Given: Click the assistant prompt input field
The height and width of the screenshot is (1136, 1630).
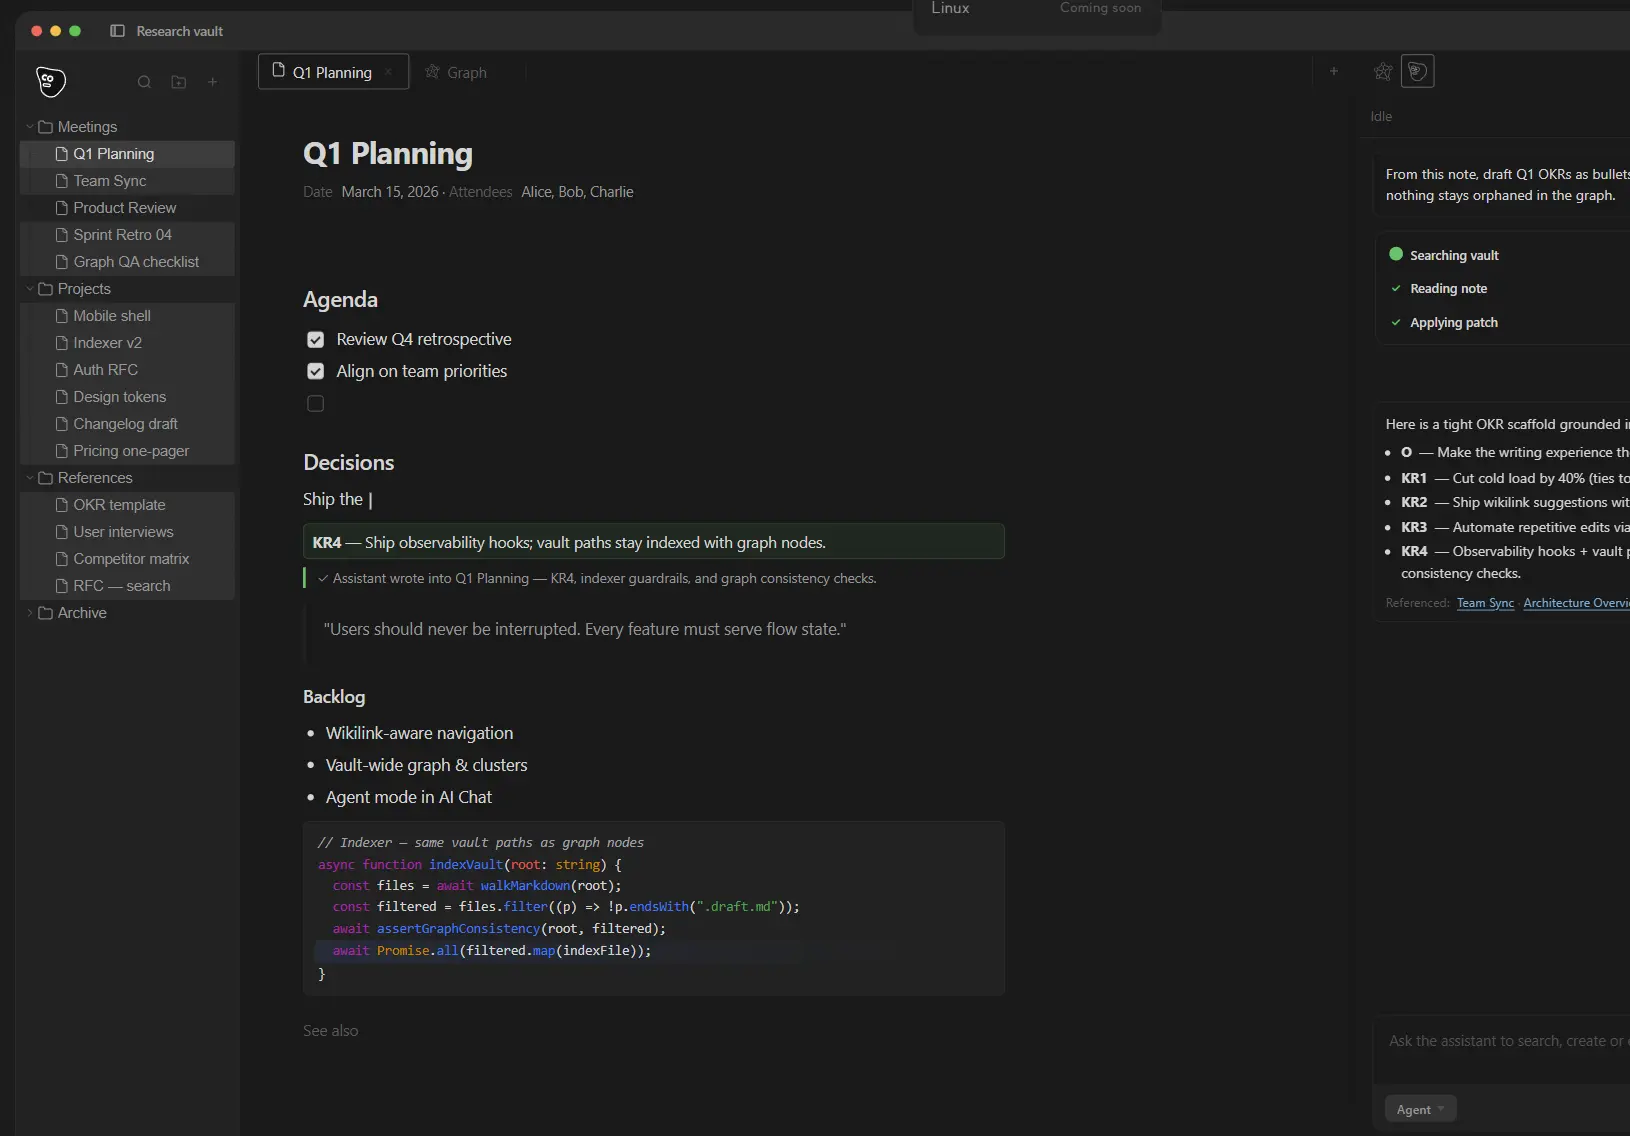Looking at the screenshot, I should coord(1503,1049).
